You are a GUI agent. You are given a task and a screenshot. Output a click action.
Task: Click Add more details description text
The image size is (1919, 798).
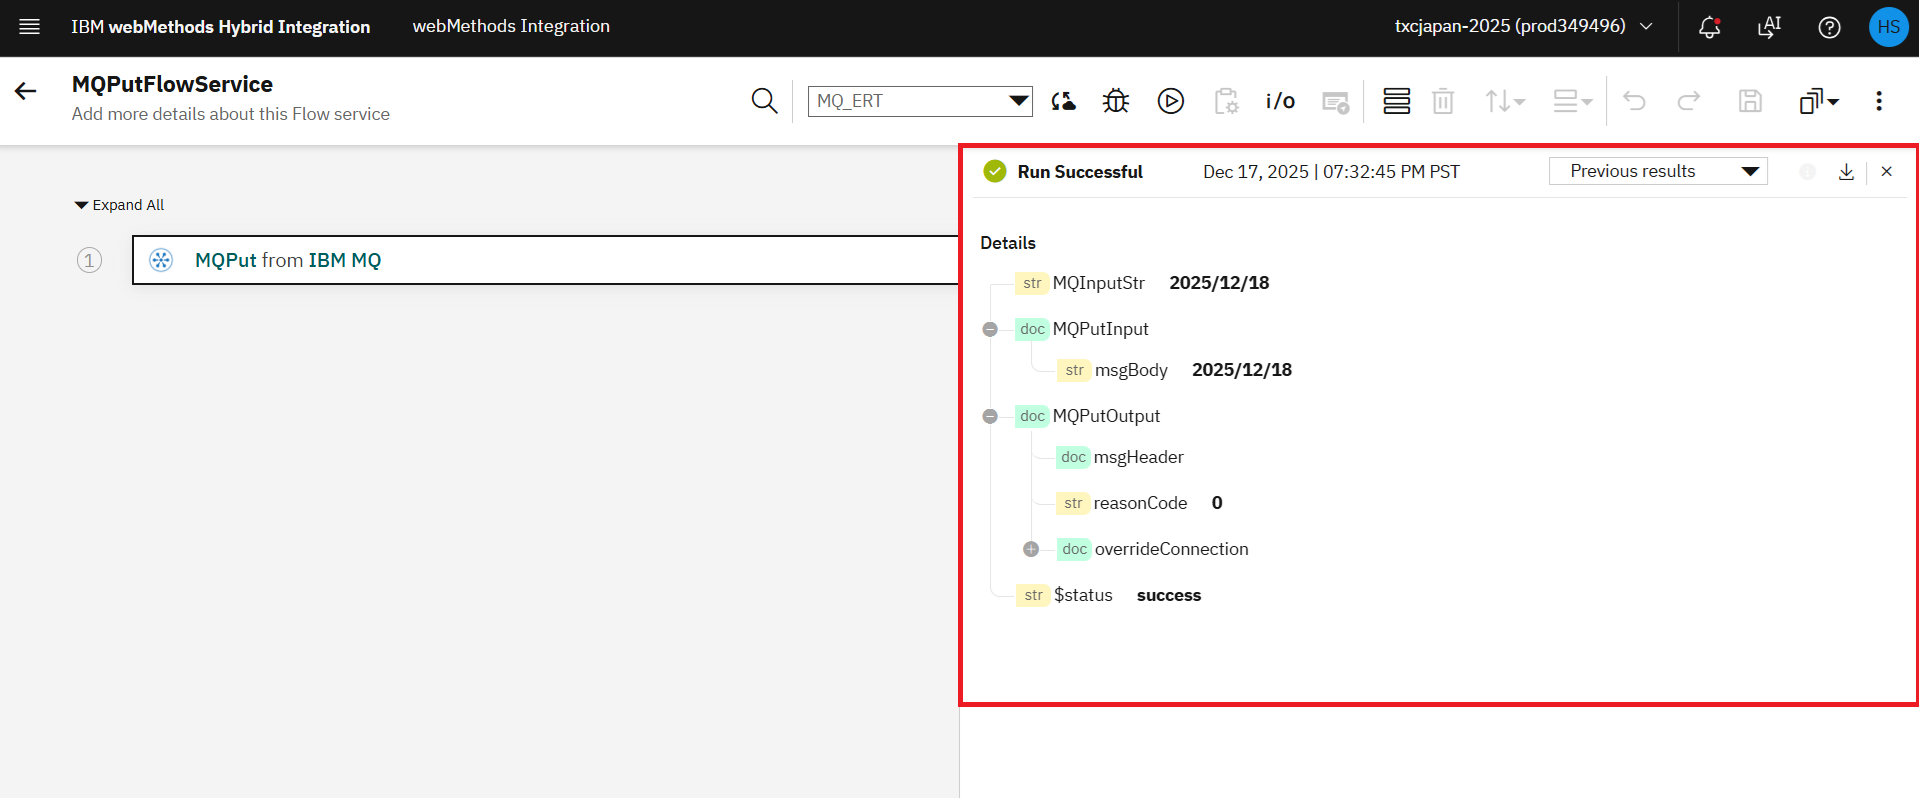[x=231, y=114]
